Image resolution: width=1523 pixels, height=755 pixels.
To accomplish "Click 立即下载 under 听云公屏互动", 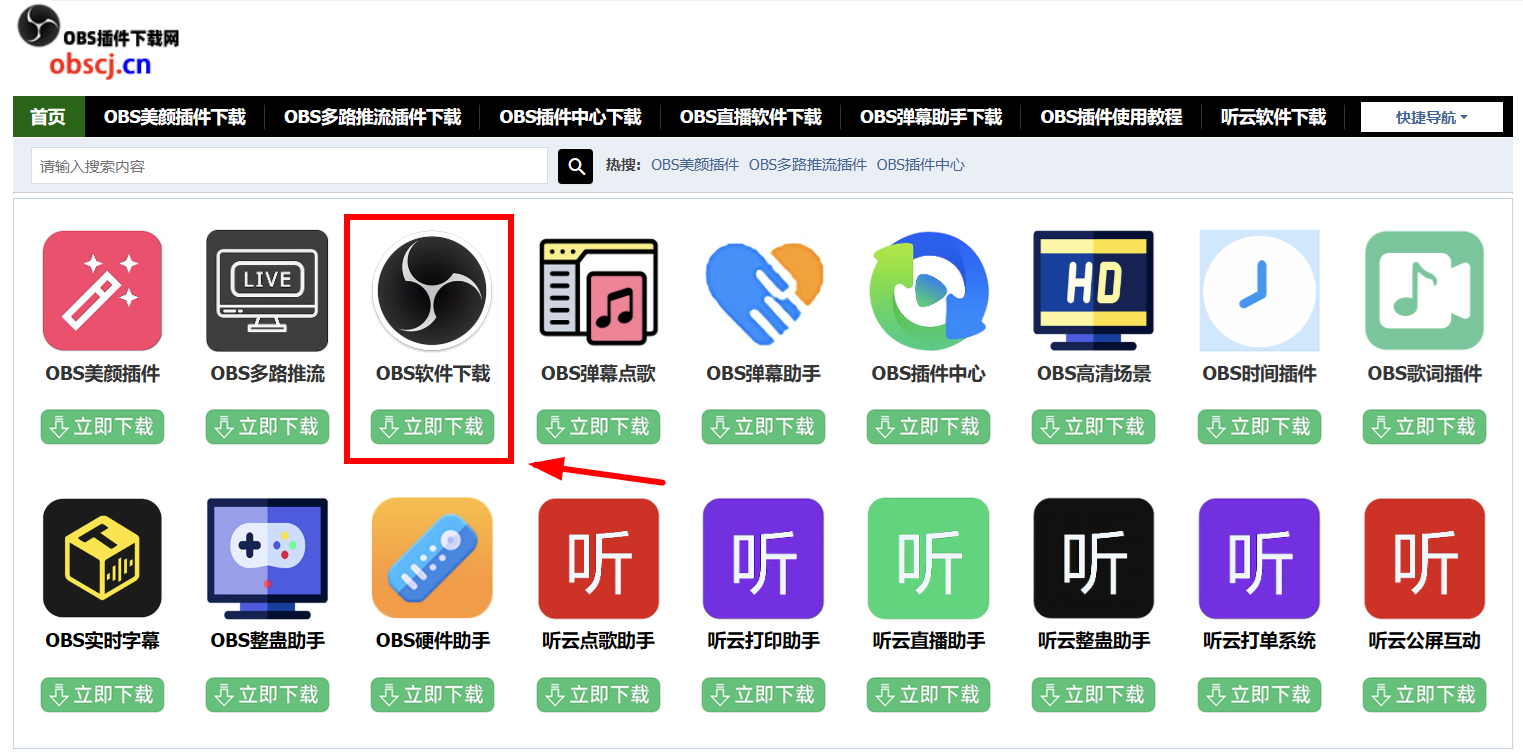I will tap(1424, 694).
